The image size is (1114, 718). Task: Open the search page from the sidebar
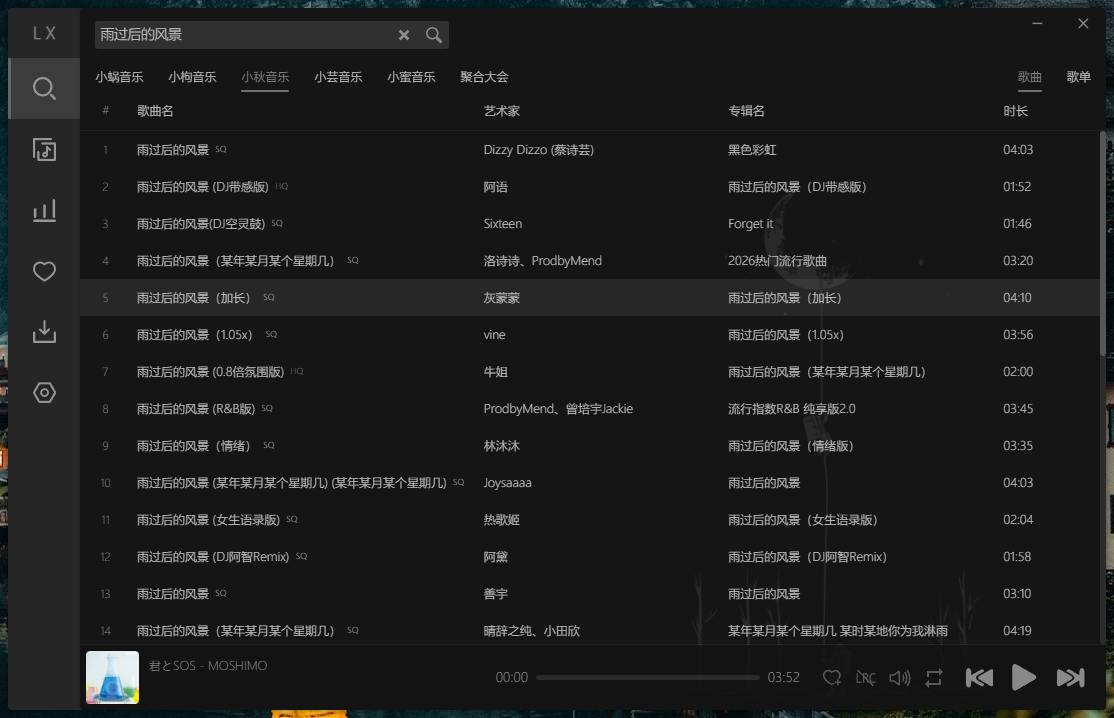(44, 88)
